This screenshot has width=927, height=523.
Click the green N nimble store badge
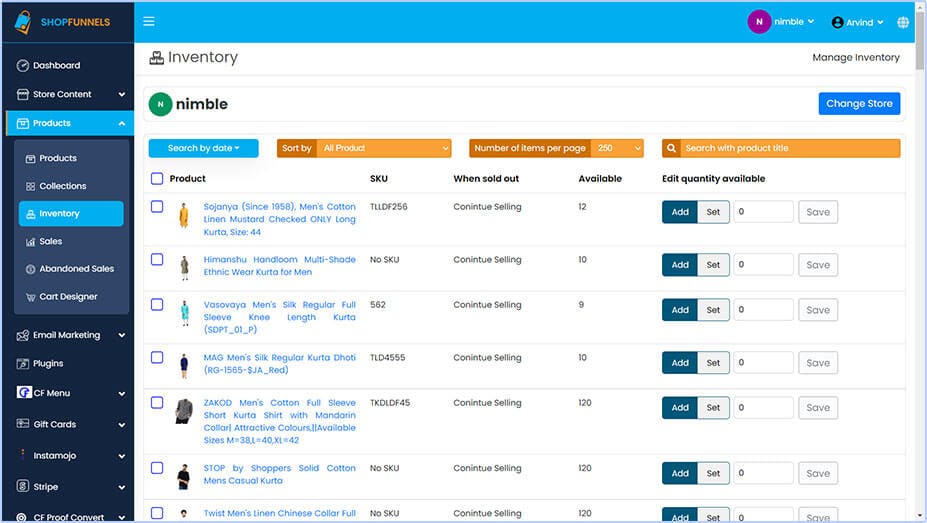tap(160, 104)
